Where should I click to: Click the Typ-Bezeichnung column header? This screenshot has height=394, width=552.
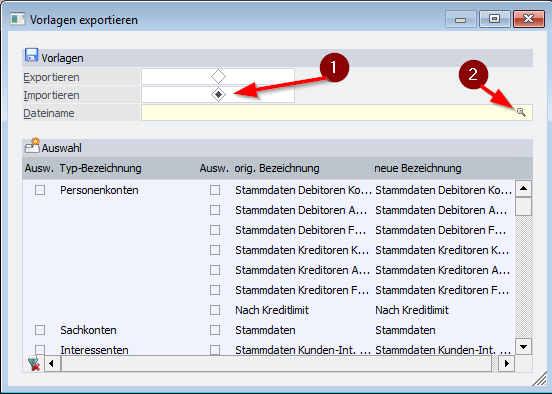(x=127, y=168)
